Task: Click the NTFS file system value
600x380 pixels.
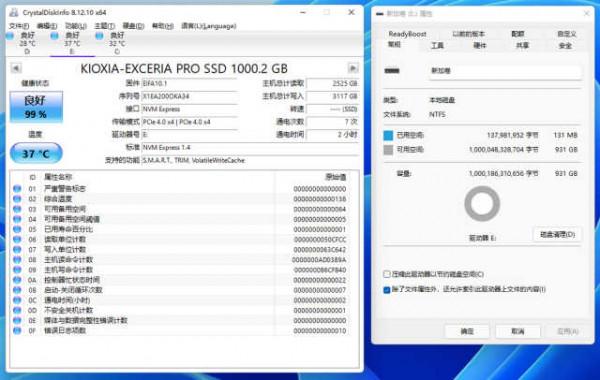Action: (x=437, y=114)
